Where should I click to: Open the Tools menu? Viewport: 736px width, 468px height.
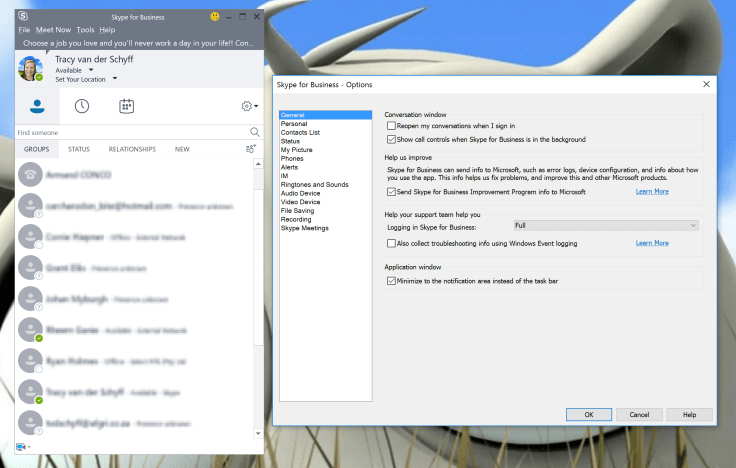coord(85,30)
